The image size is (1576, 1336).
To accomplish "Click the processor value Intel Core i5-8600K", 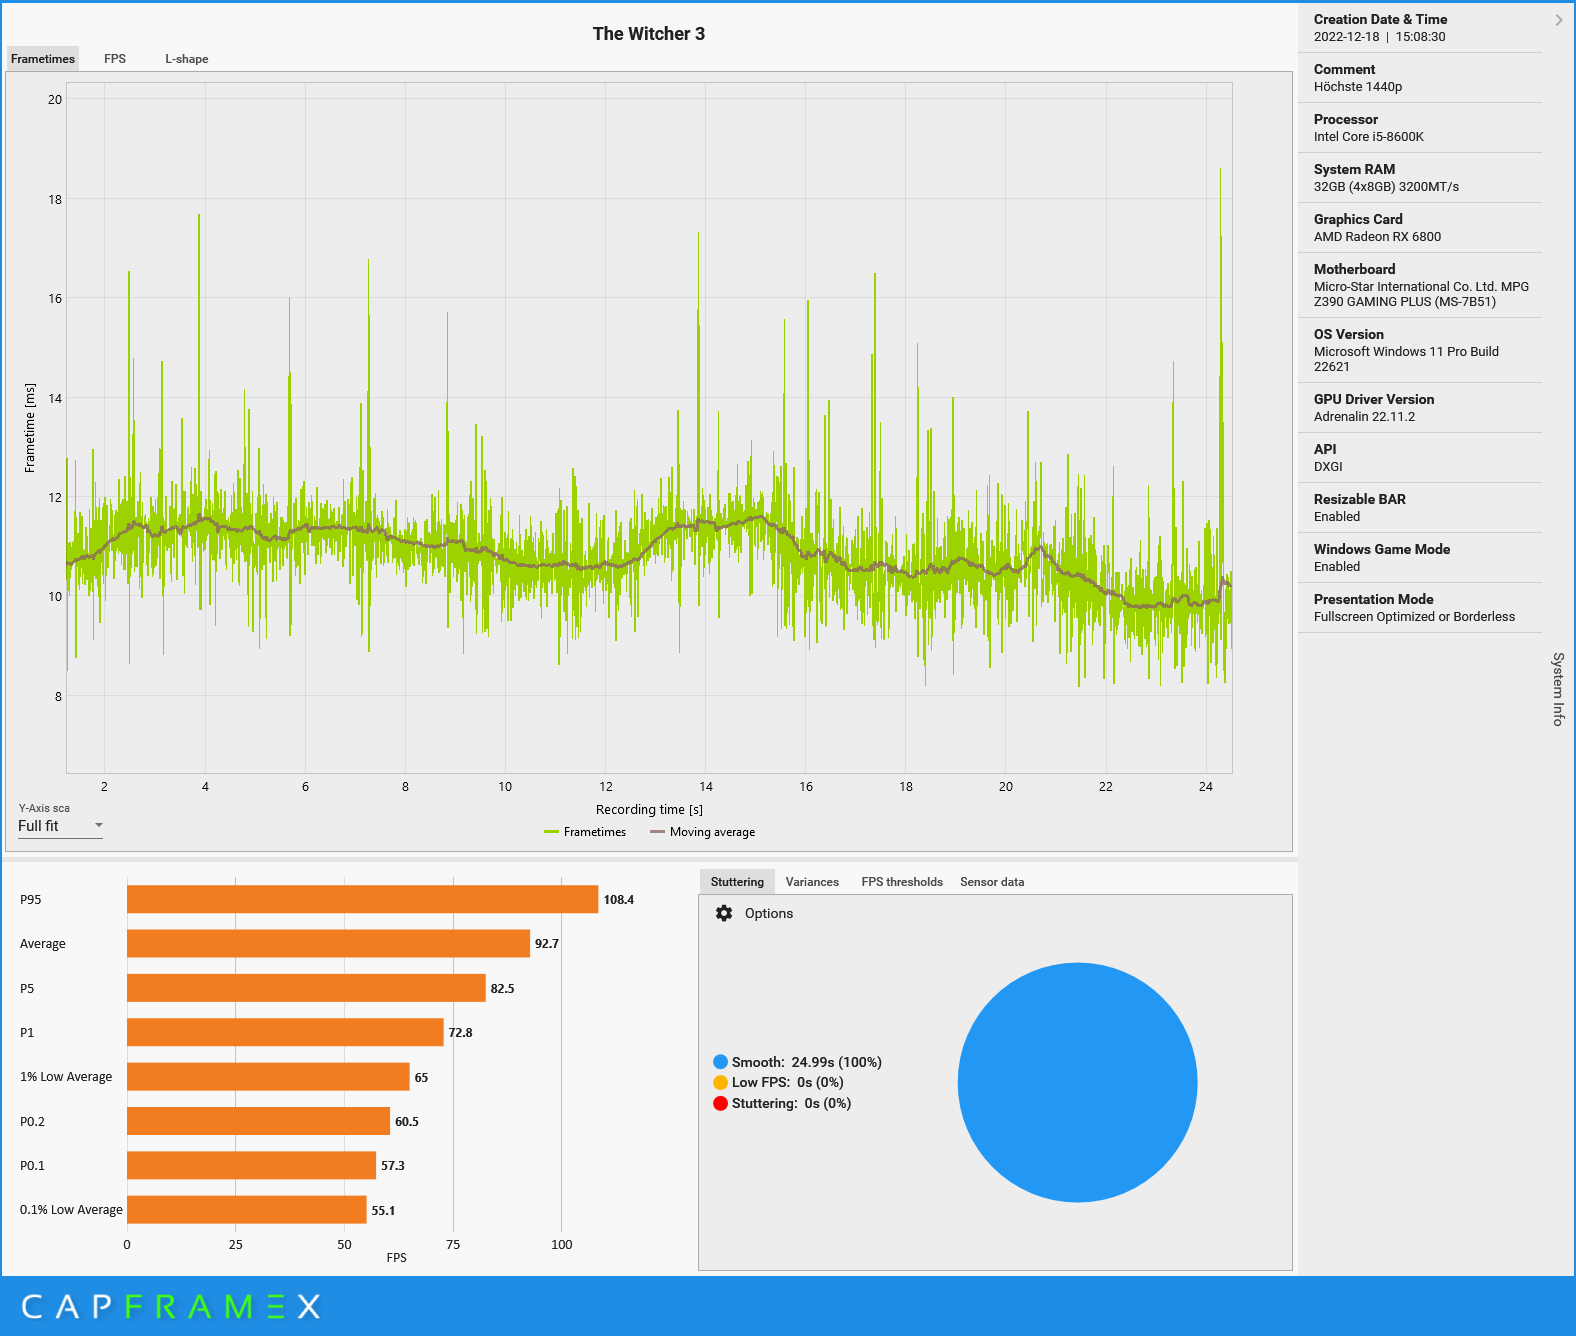I will [1368, 137].
